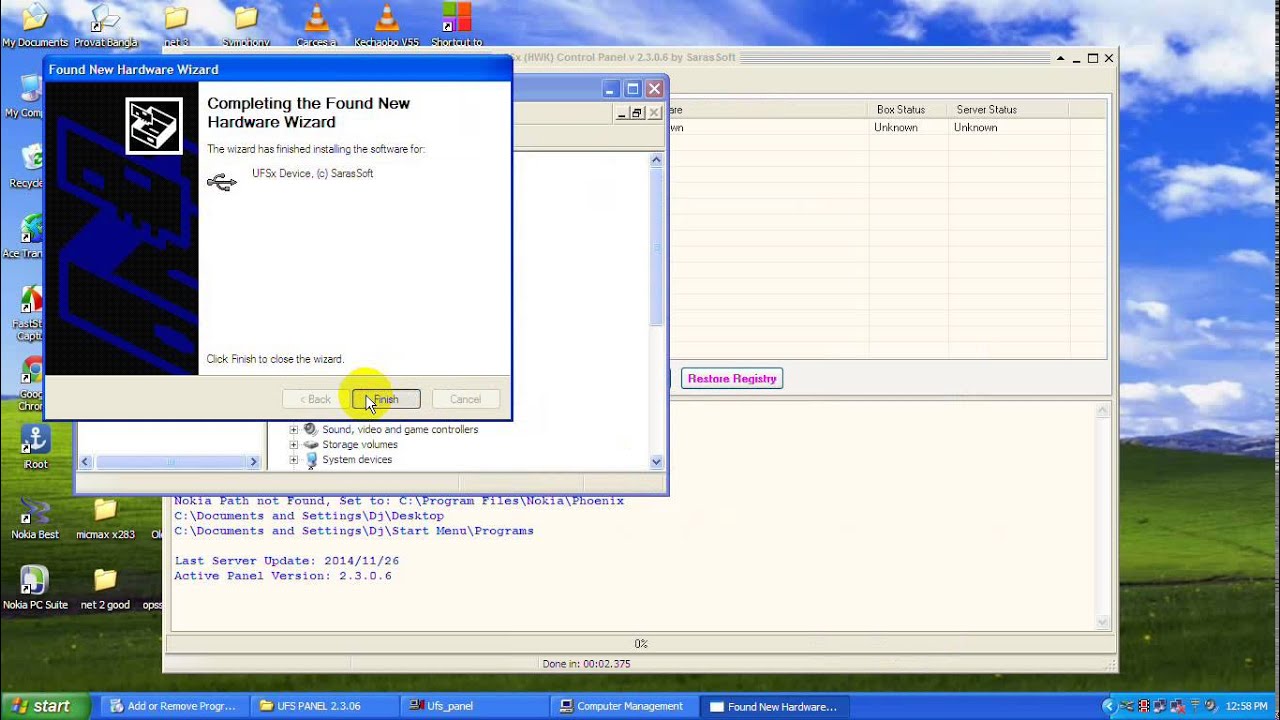Open the Nokia Best desktop shortcut

point(35,517)
